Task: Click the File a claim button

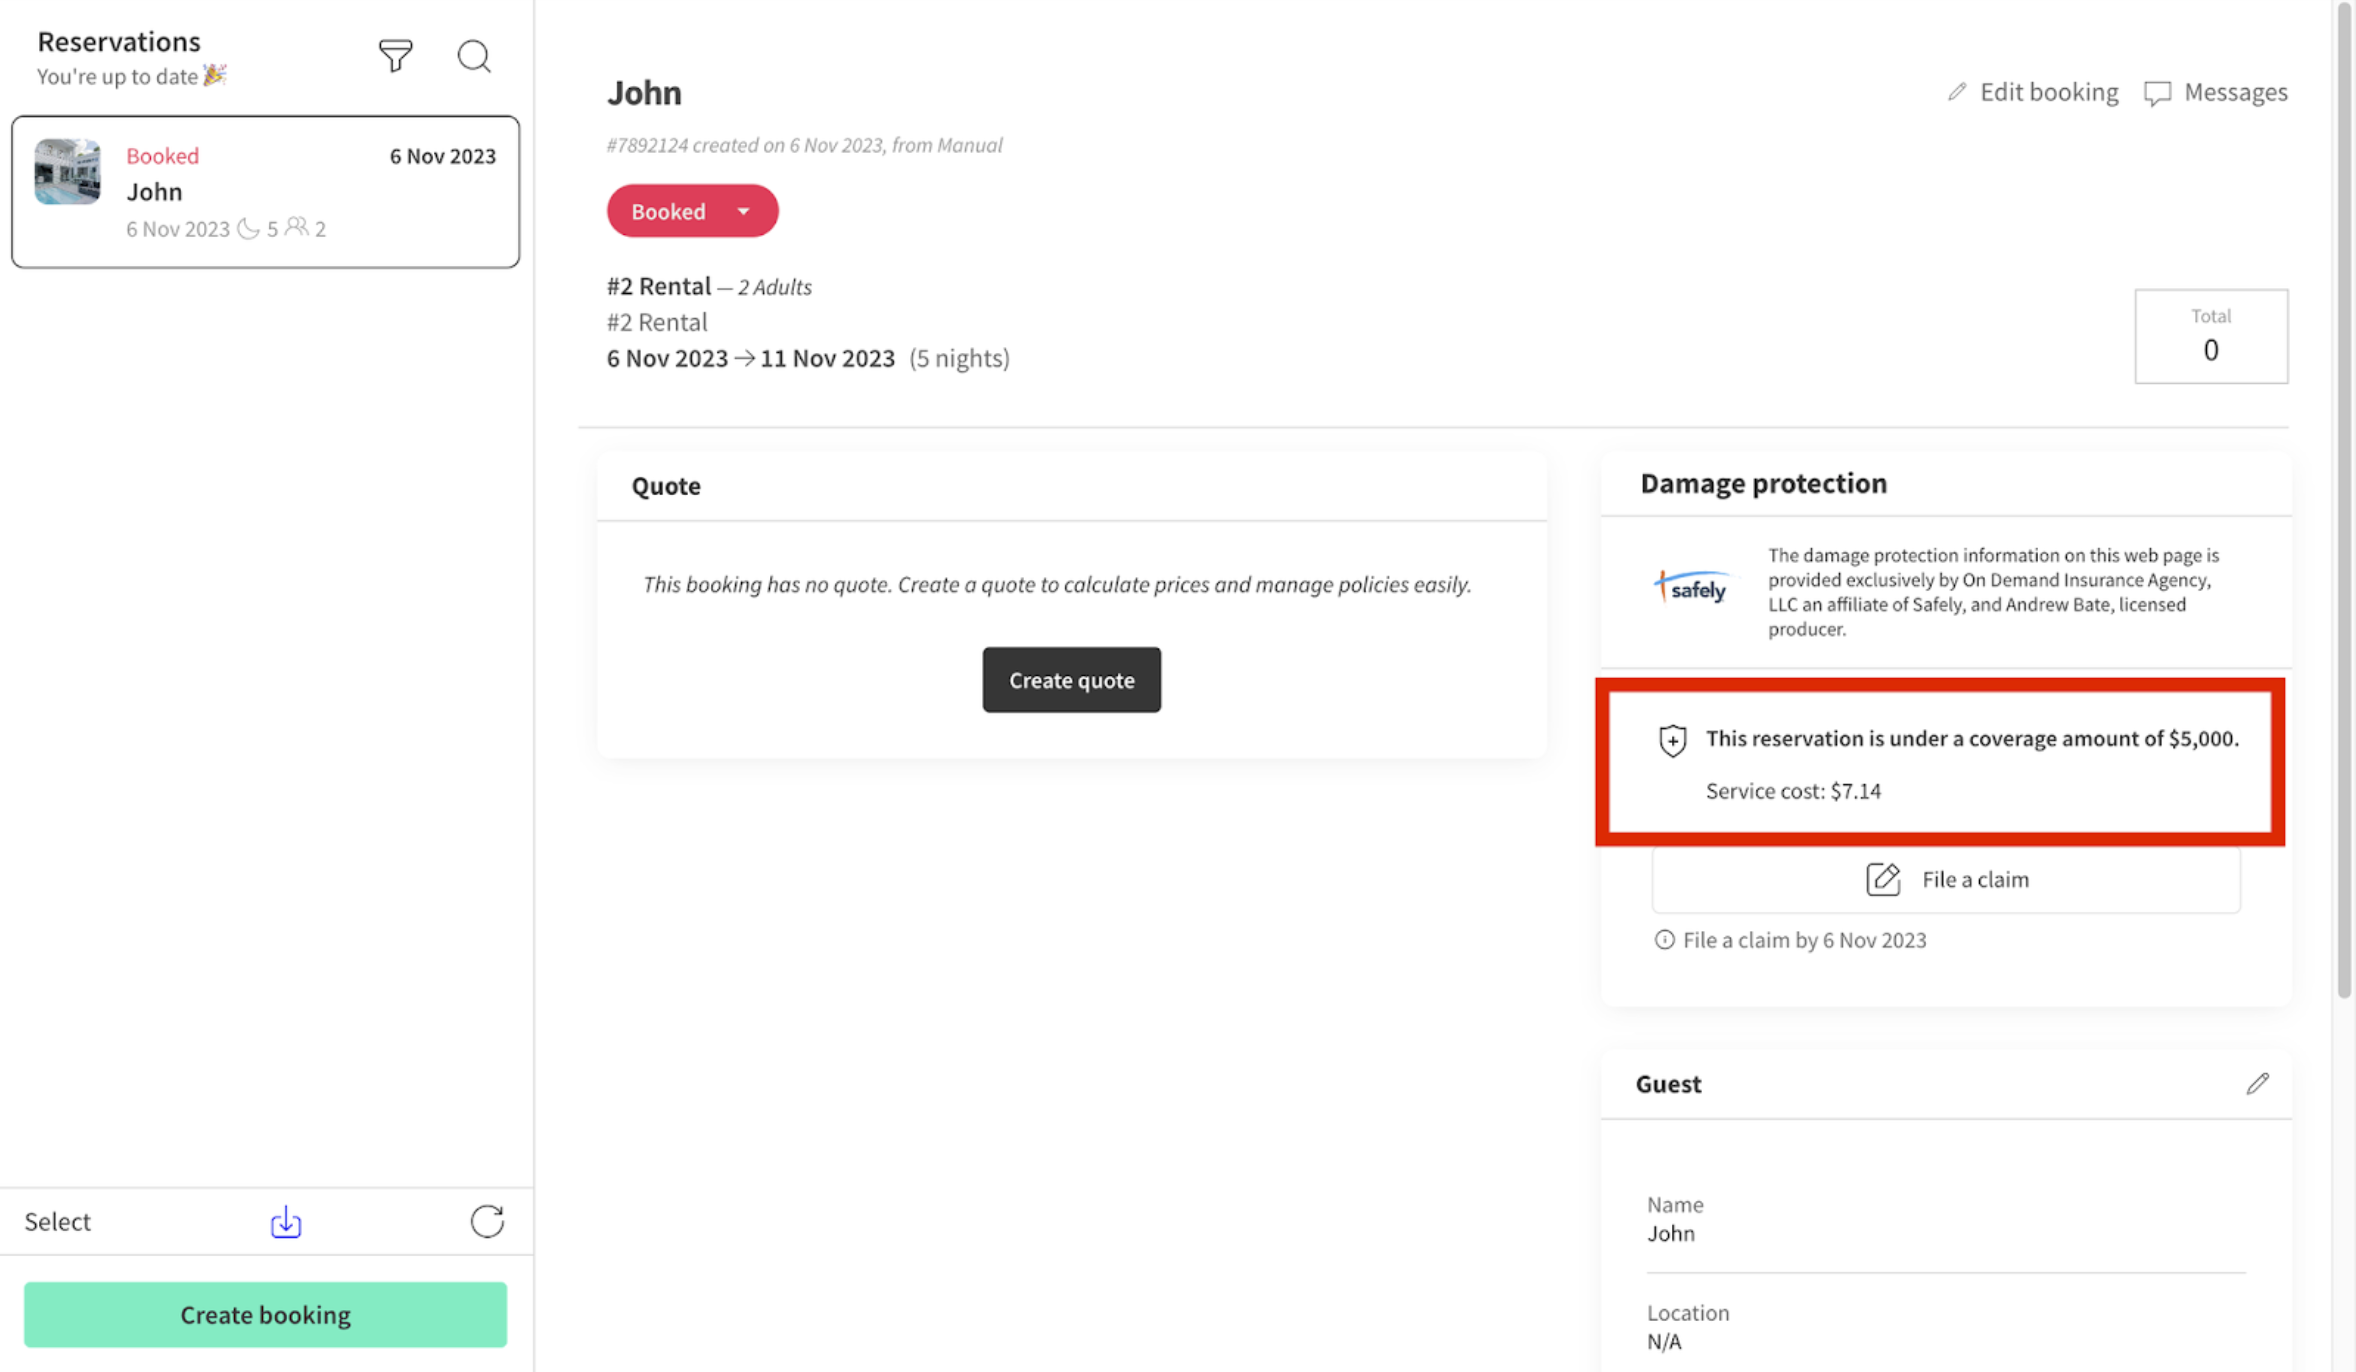Action: [1945, 879]
